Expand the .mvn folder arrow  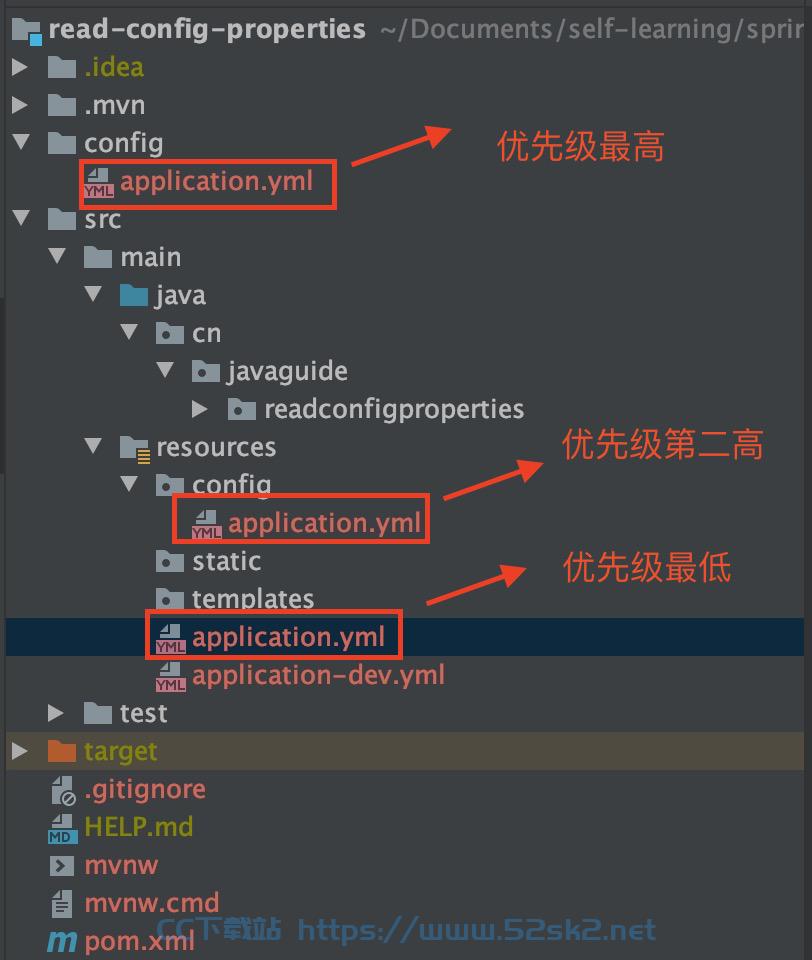pyautogui.click(x=20, y=105)
